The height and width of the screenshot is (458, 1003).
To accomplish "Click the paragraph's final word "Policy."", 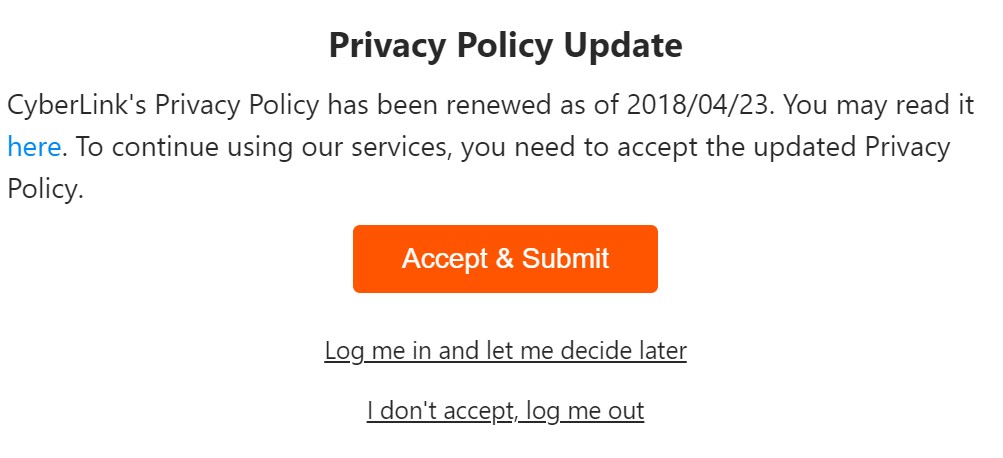I will click(x=45, y=190).
